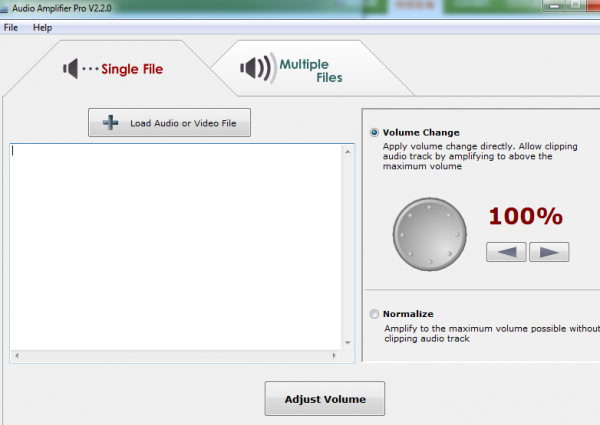This screenshot has height=425, width=600.
Task: Increase volume with the right arrow button
Action: coord(549,252)
